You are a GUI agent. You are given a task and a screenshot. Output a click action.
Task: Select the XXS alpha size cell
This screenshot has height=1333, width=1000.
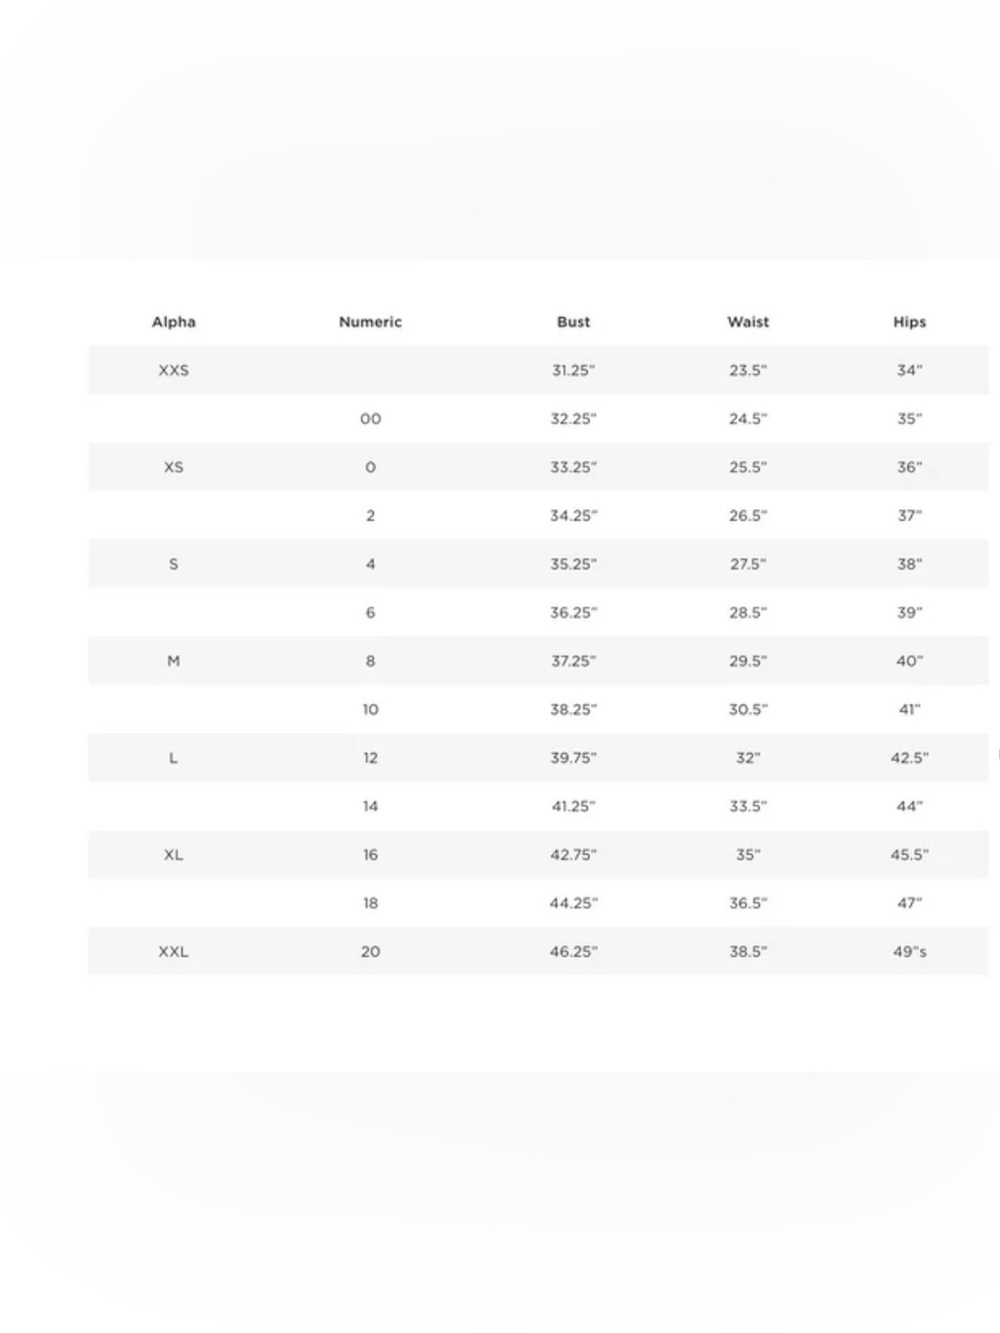[173, 370]
